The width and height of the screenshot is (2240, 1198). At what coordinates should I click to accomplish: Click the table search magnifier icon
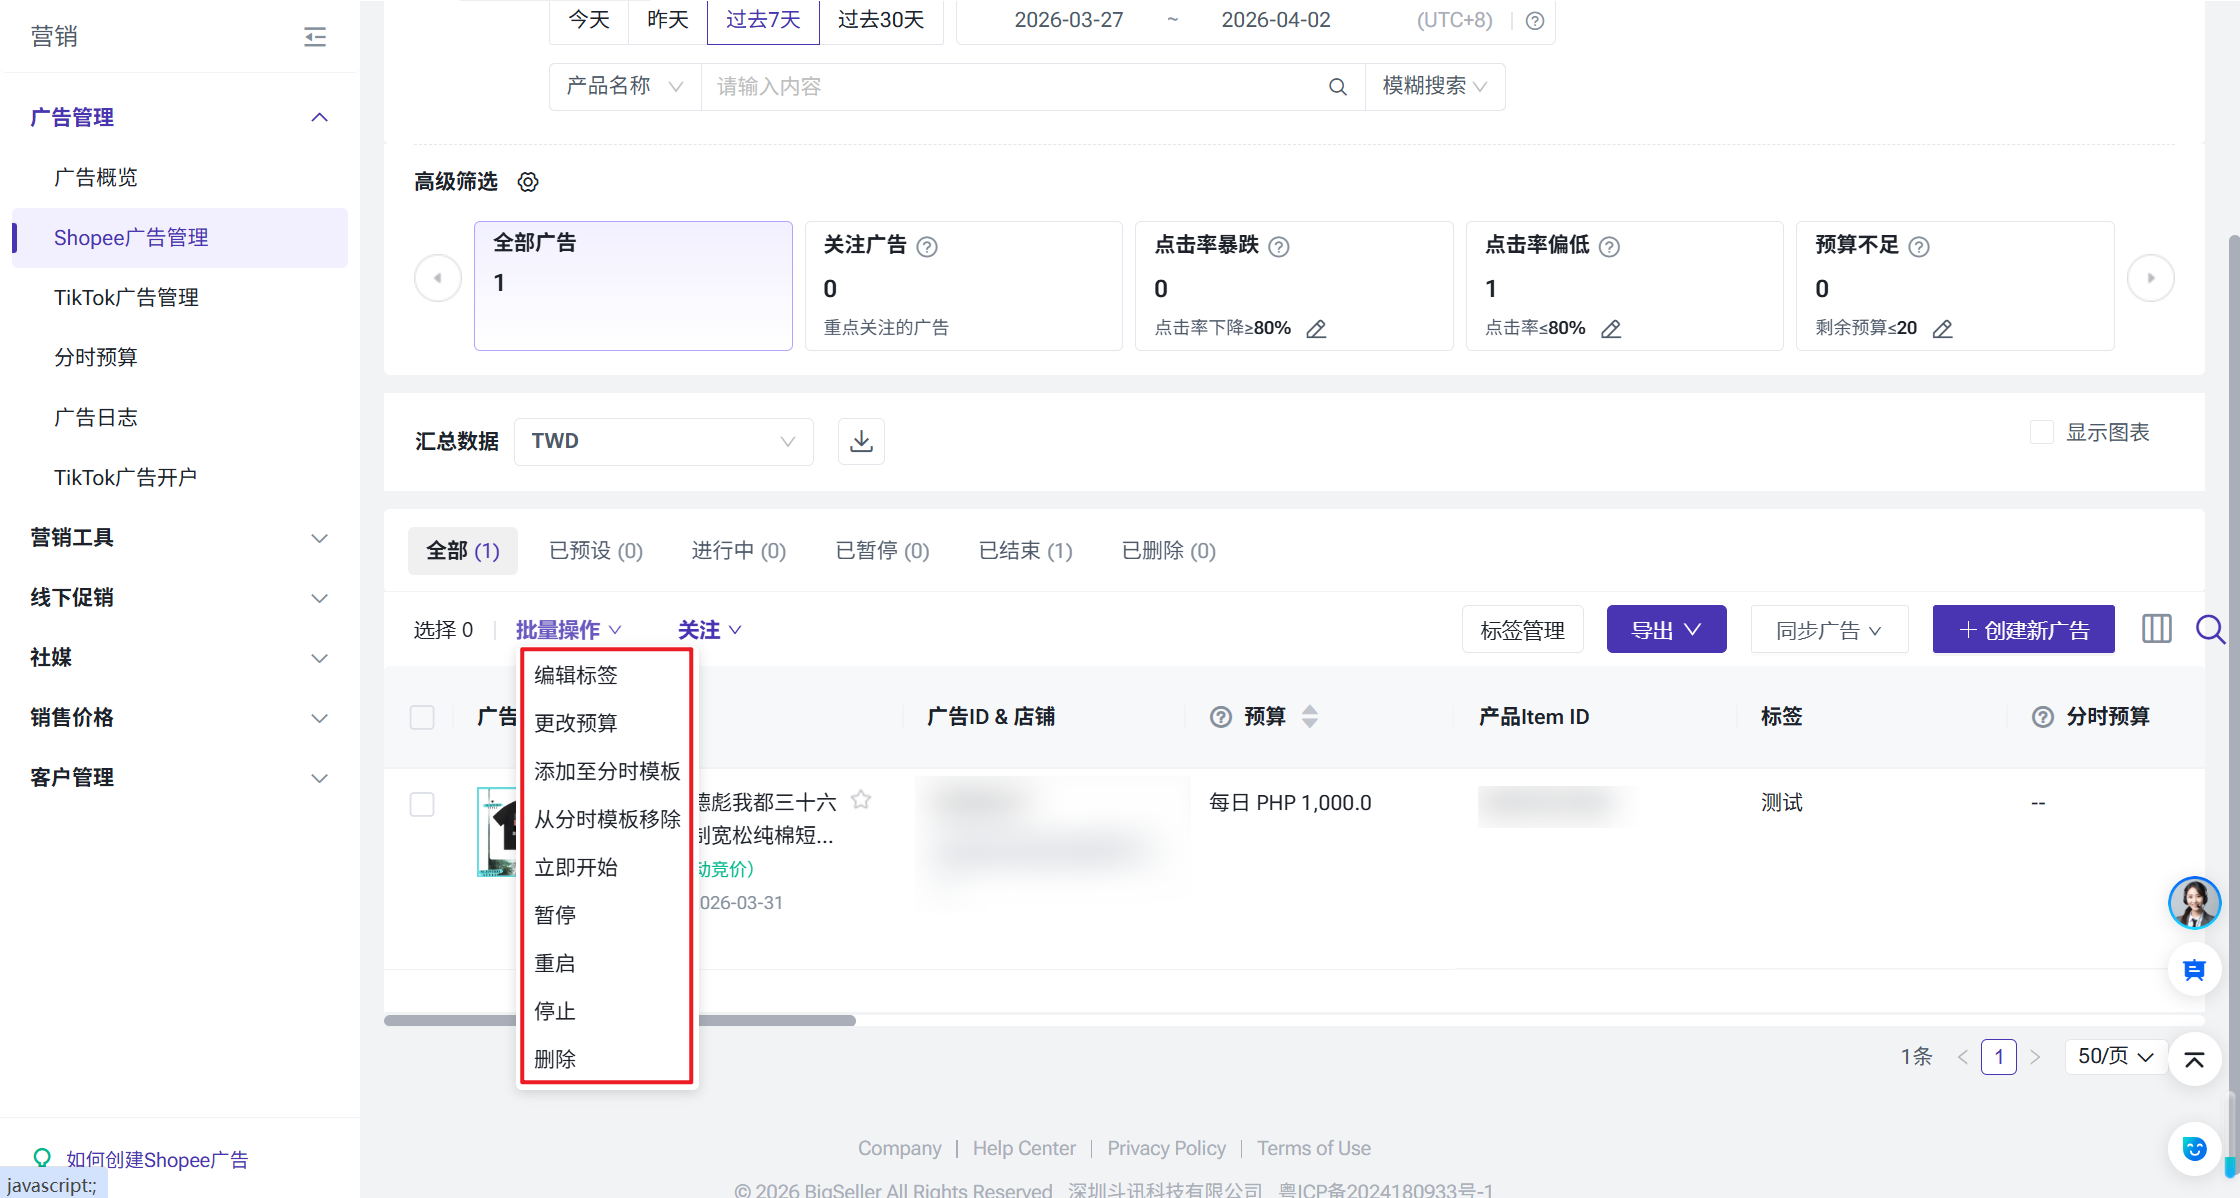[x=2209, y=629]
